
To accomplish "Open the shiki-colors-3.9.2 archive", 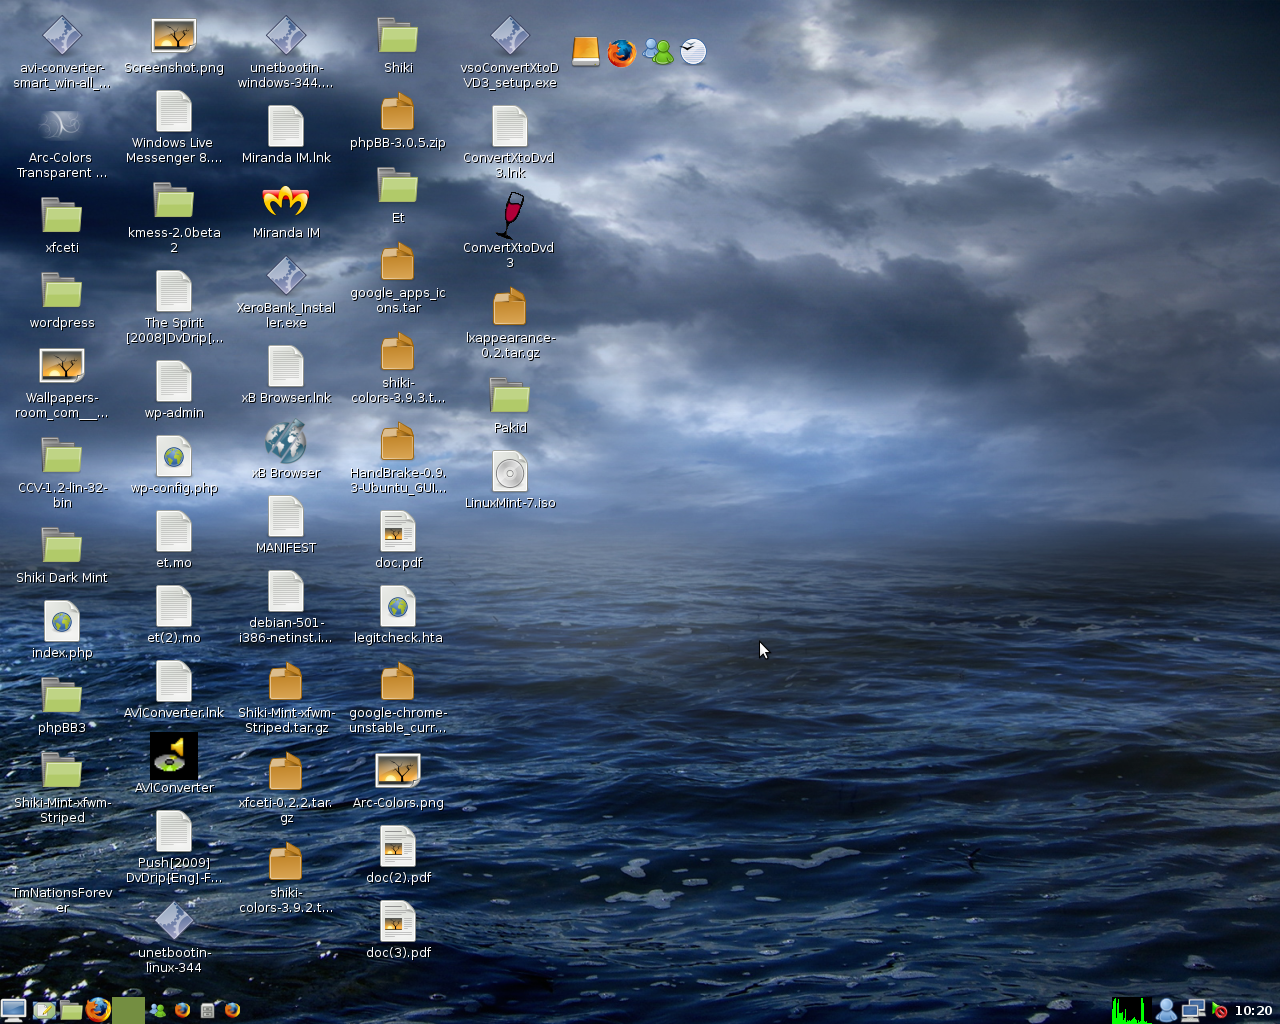I will click(286, 861).
